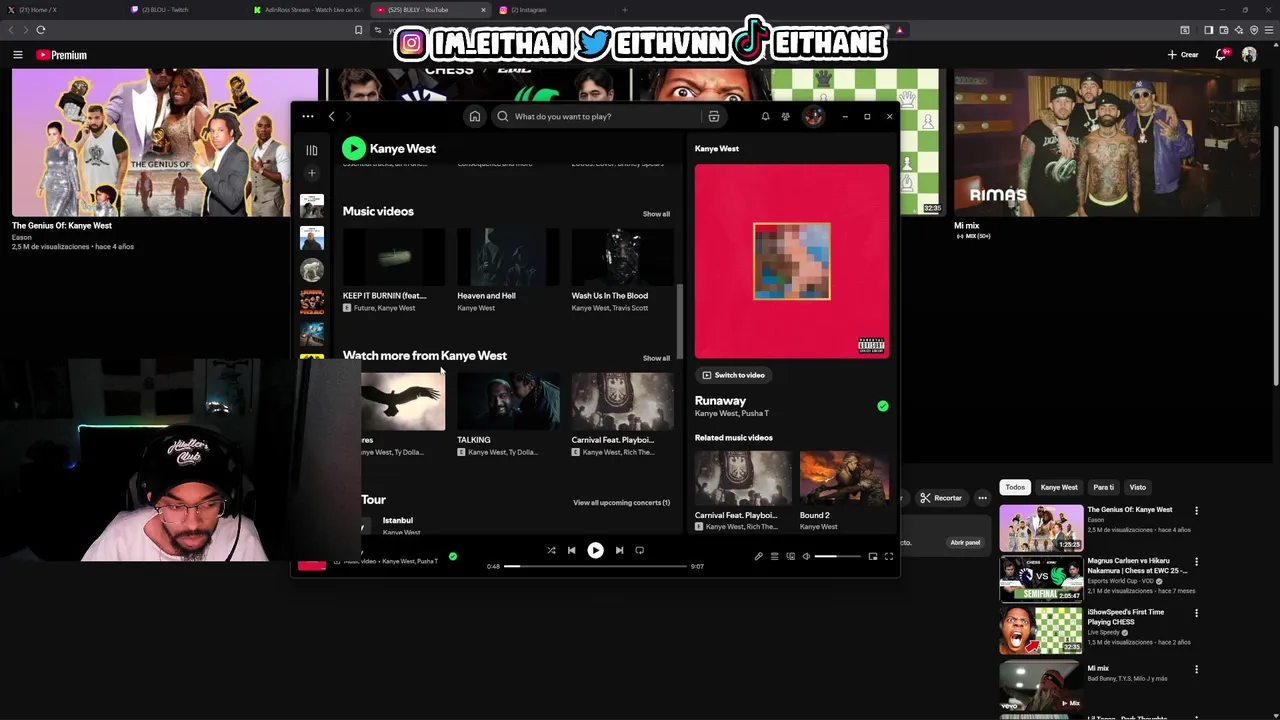The image size is (1280, 720).
Task: Open options menu for iShowSpeed's First Time Playing CHESS
Action: coord(1196,613)
